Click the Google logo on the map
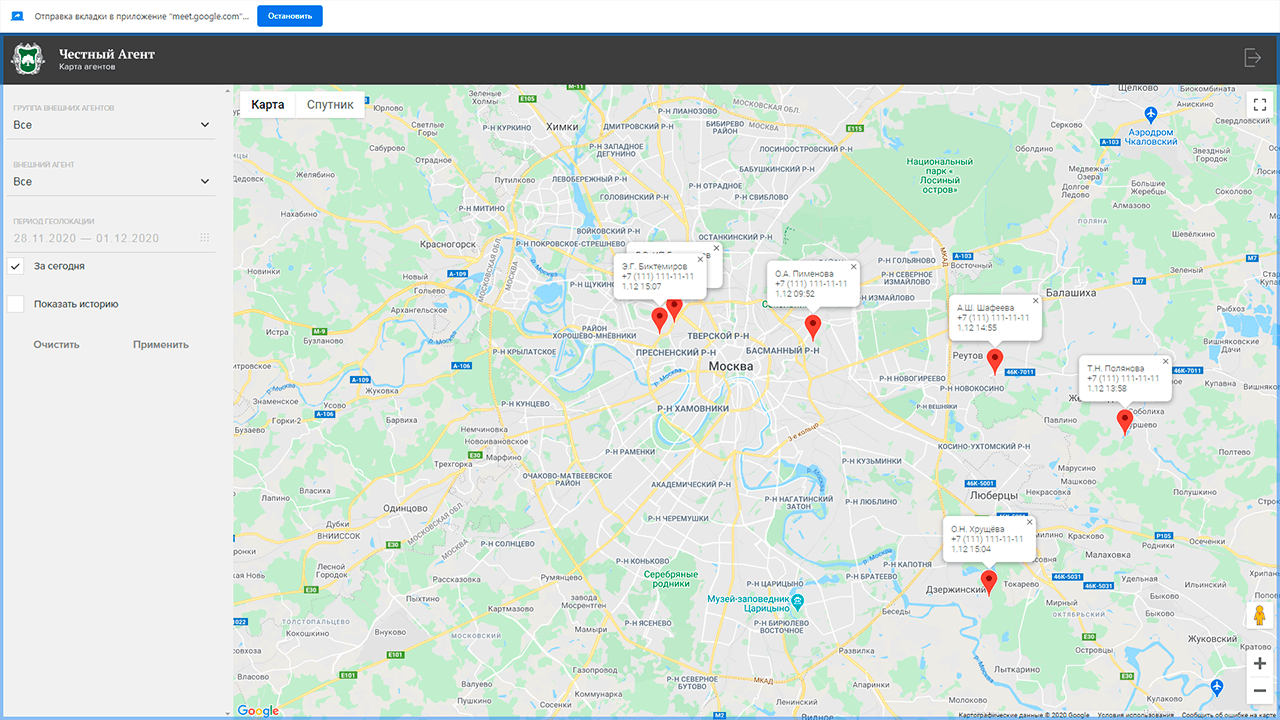Viewport: 1280px width, 720px height. pyautogui.click(x=258, y=711)
